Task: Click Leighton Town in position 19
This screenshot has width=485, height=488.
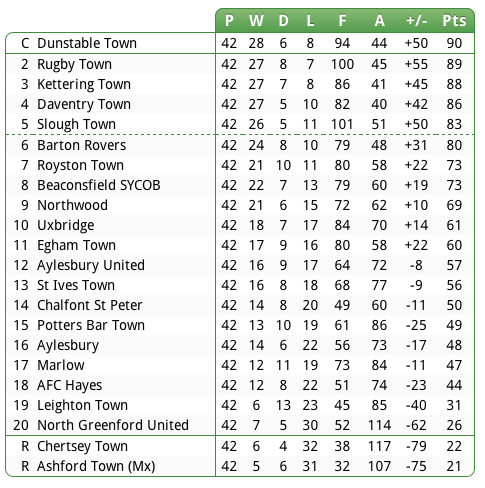Action: point(82,405)
